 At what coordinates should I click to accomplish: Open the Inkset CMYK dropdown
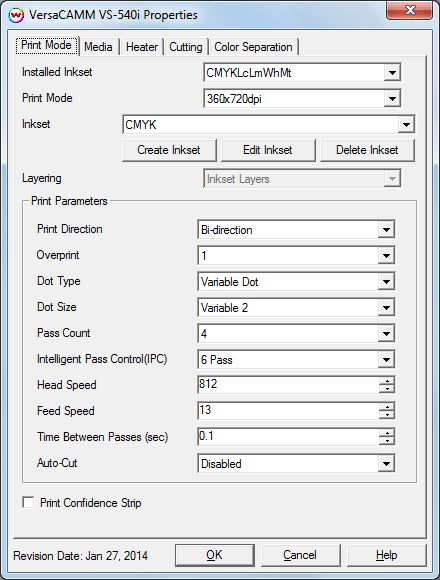pos(268,124)
